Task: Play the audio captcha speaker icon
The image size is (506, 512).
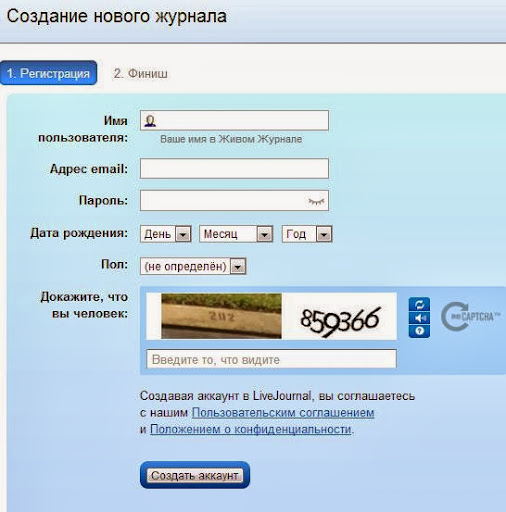Action: (419, 318)
